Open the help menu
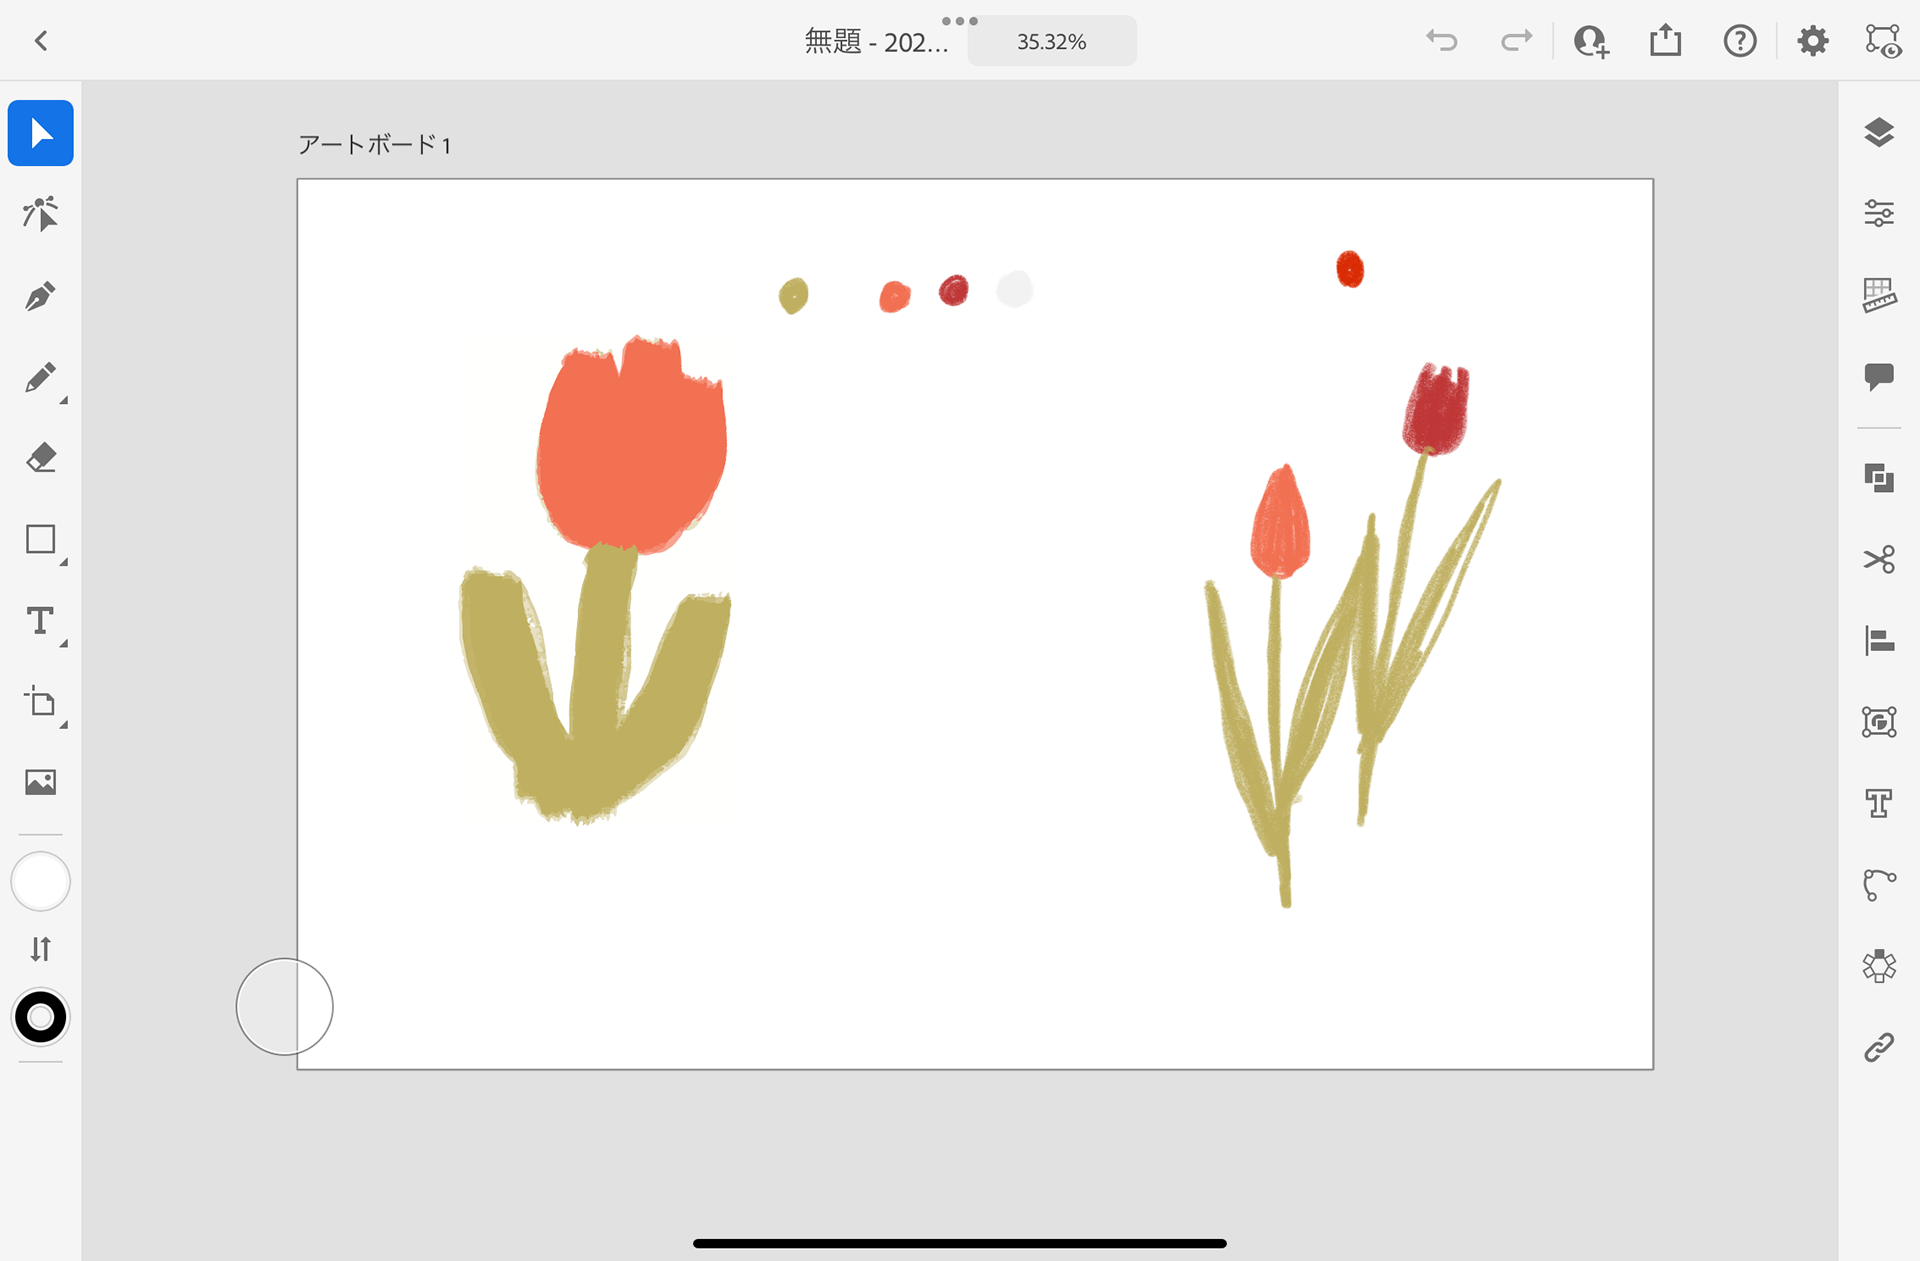The width and height of the screenshot is (1920, 1261). [x=1740, y=41]
